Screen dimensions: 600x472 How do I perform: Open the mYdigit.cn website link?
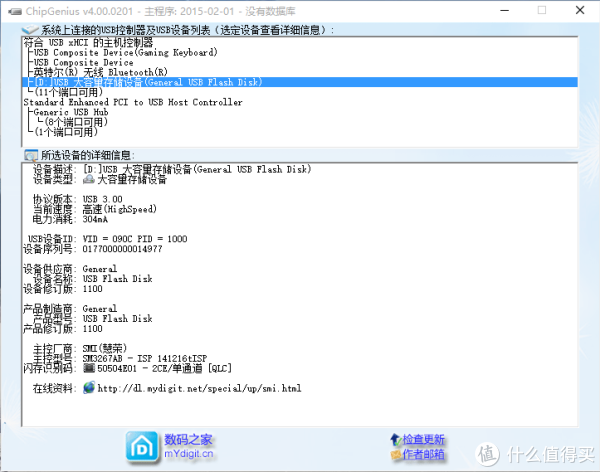click(189, 454)
